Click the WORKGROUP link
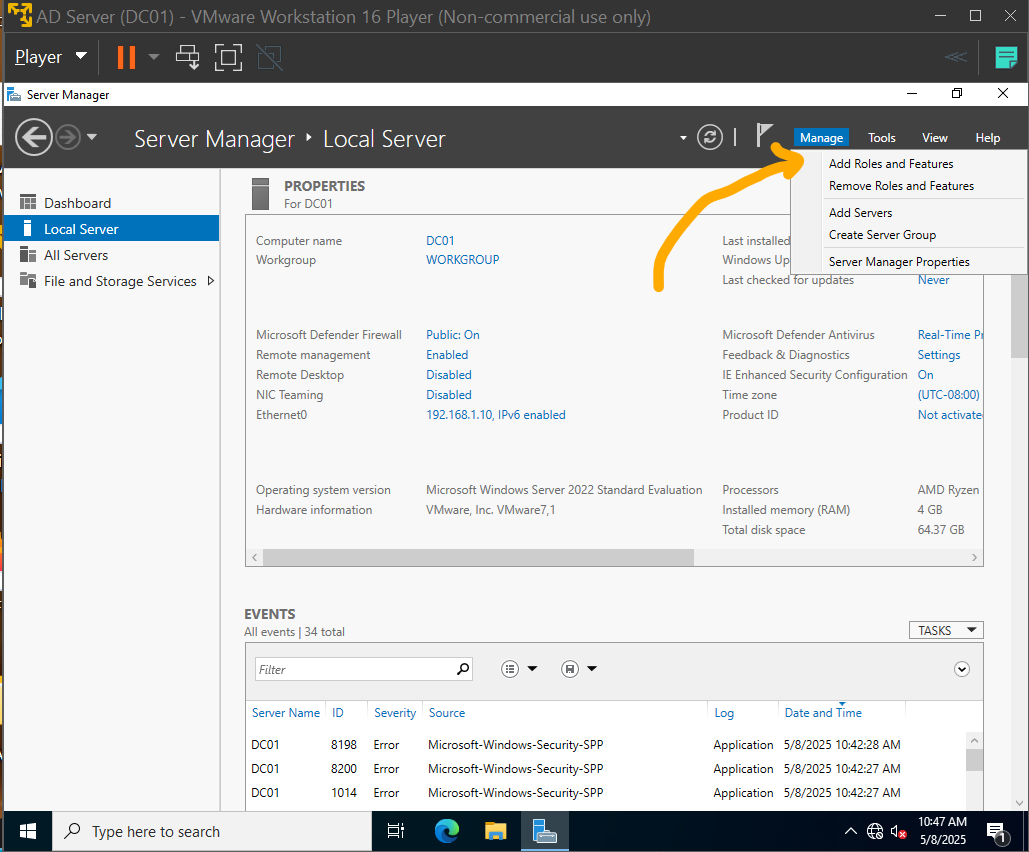This screenshot has height=852, width=1029. coord(463,260)
